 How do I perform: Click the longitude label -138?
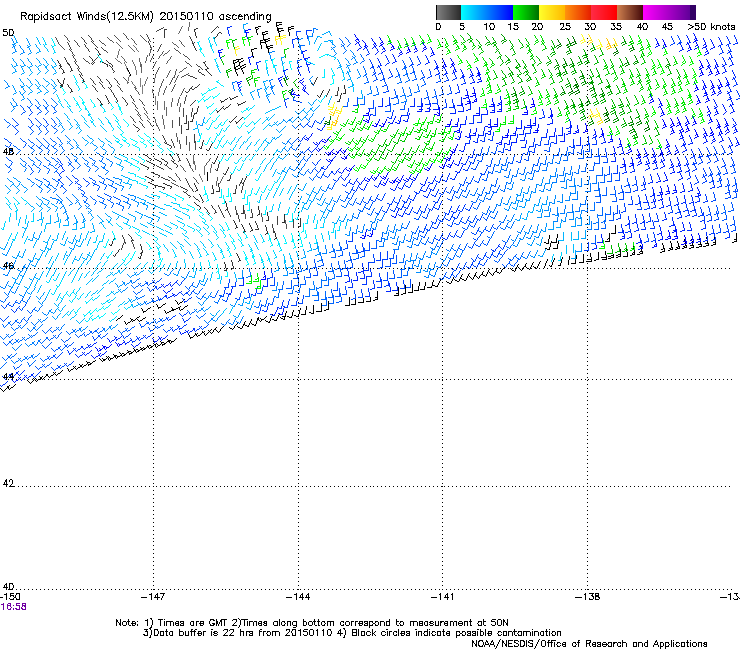point(588,597)
